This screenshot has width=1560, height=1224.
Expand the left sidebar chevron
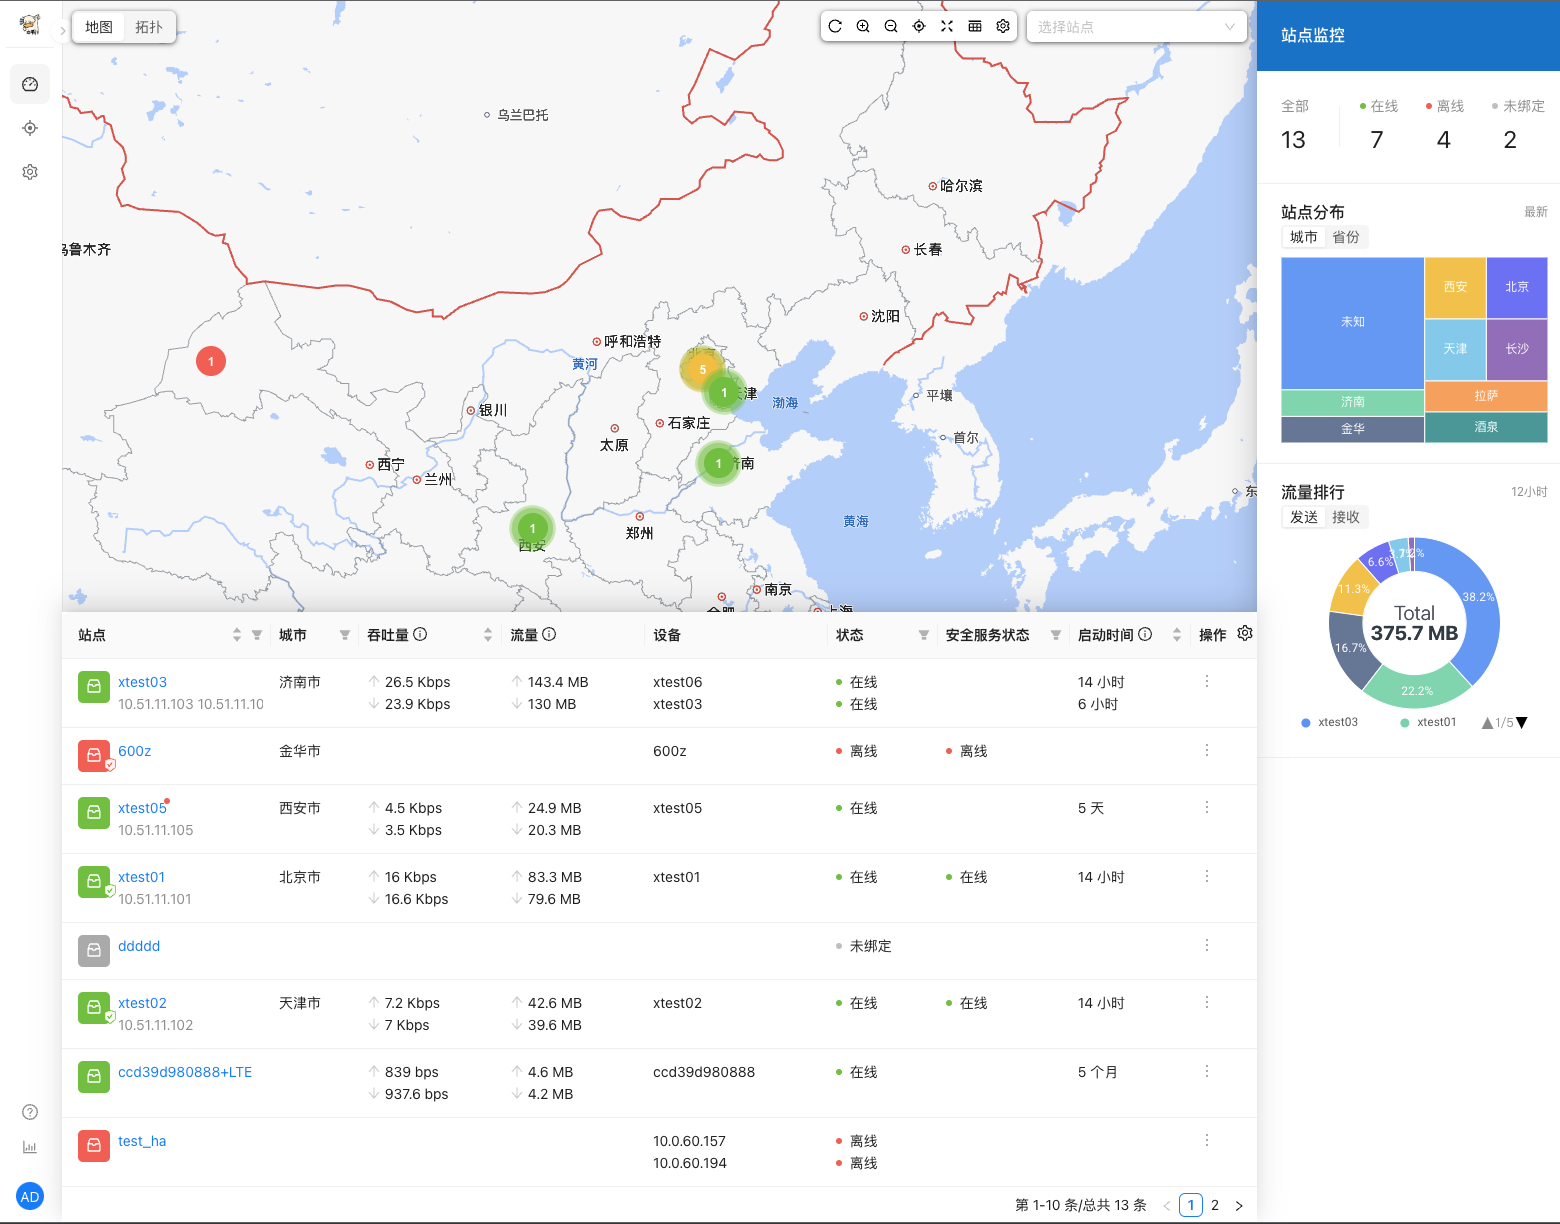pos(62,31)
